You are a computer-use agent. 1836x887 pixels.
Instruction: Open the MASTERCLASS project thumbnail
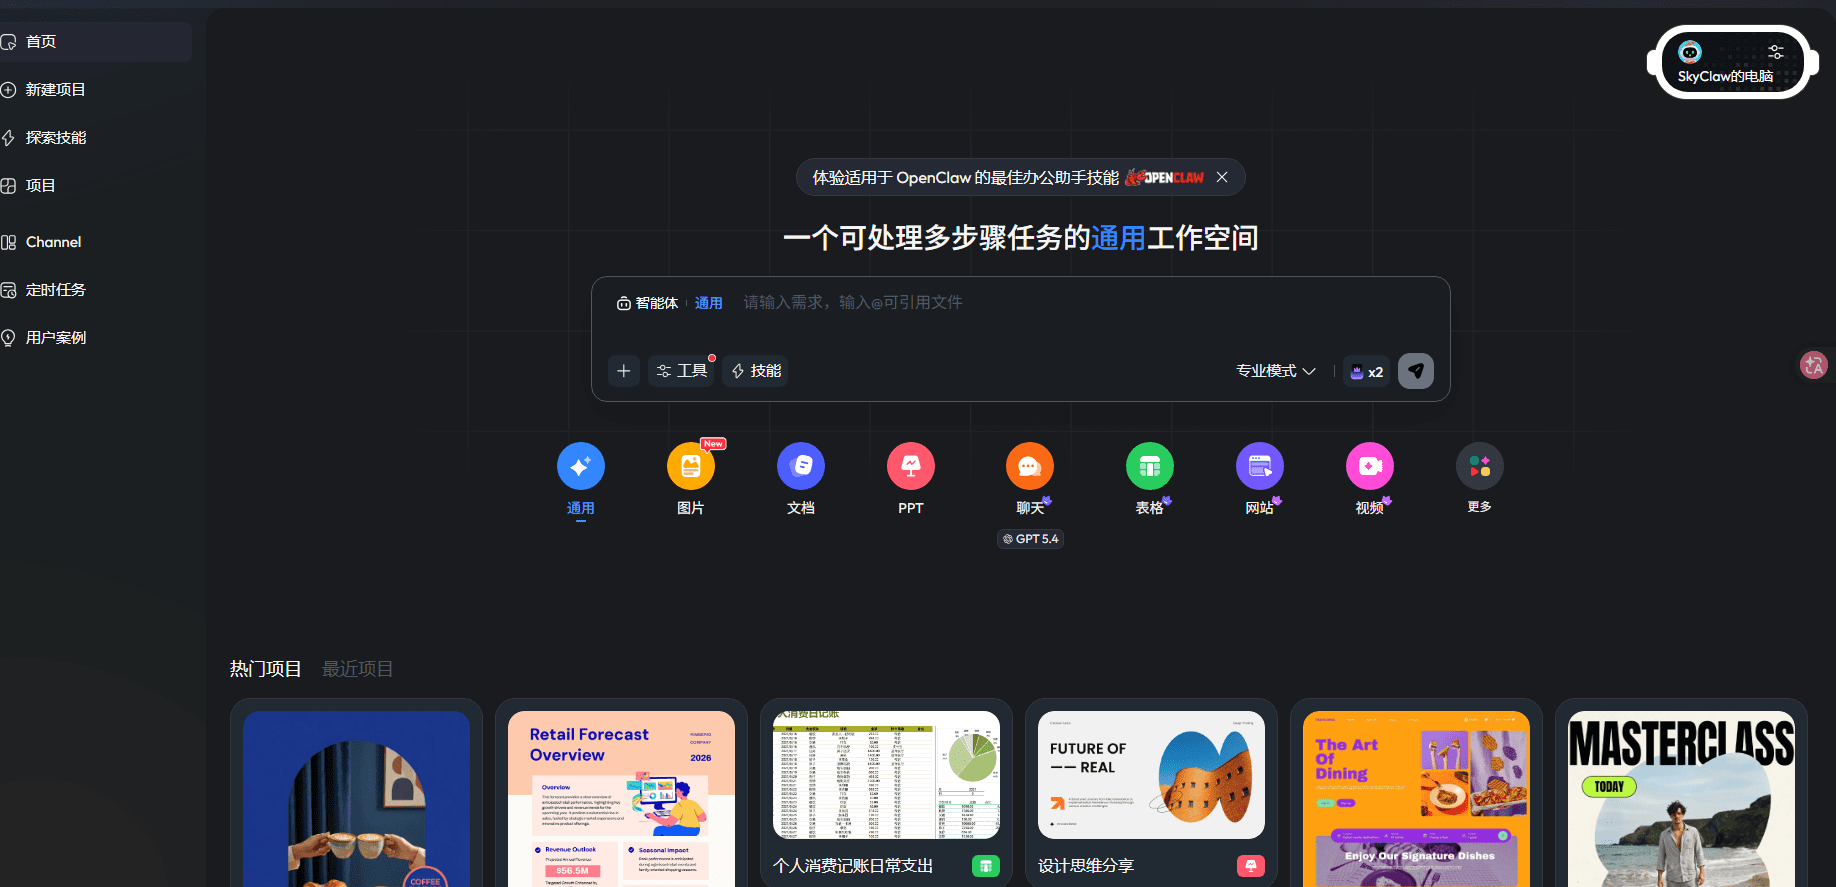[1681, 799]
